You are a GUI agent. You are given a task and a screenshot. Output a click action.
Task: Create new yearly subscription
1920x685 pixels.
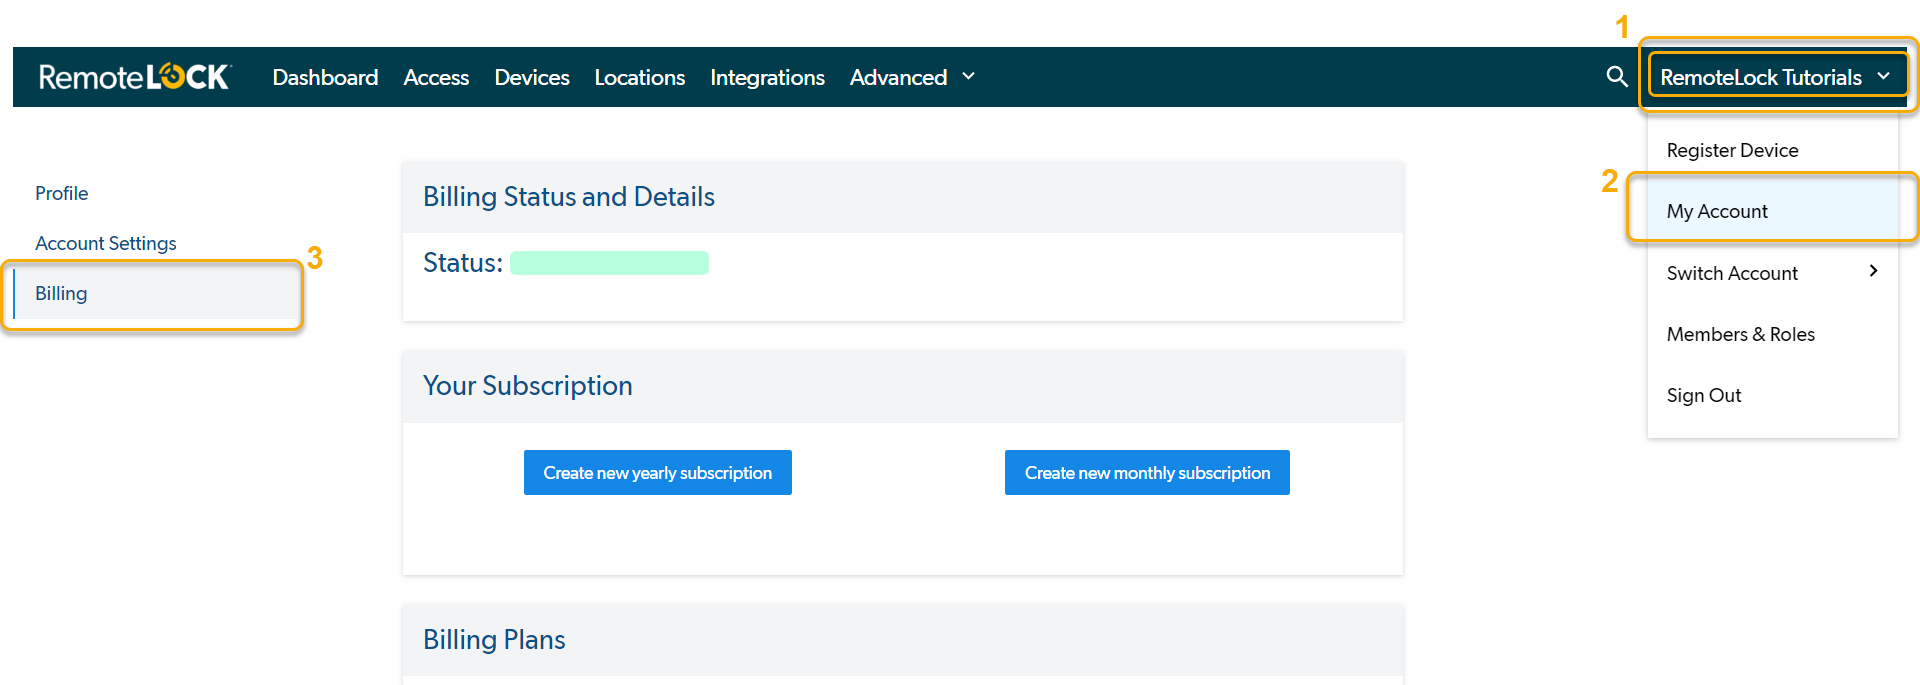tap(658, 472)
